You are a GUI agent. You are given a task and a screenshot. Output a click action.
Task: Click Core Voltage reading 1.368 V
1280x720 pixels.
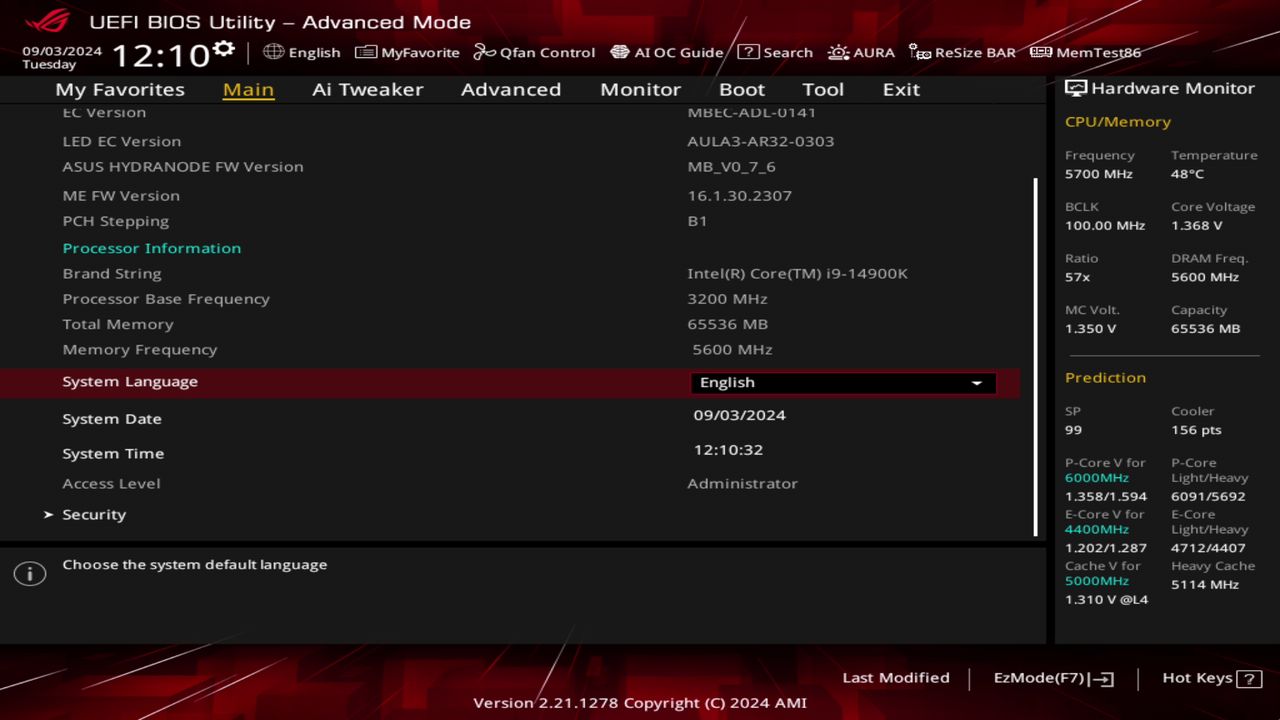1197,226
